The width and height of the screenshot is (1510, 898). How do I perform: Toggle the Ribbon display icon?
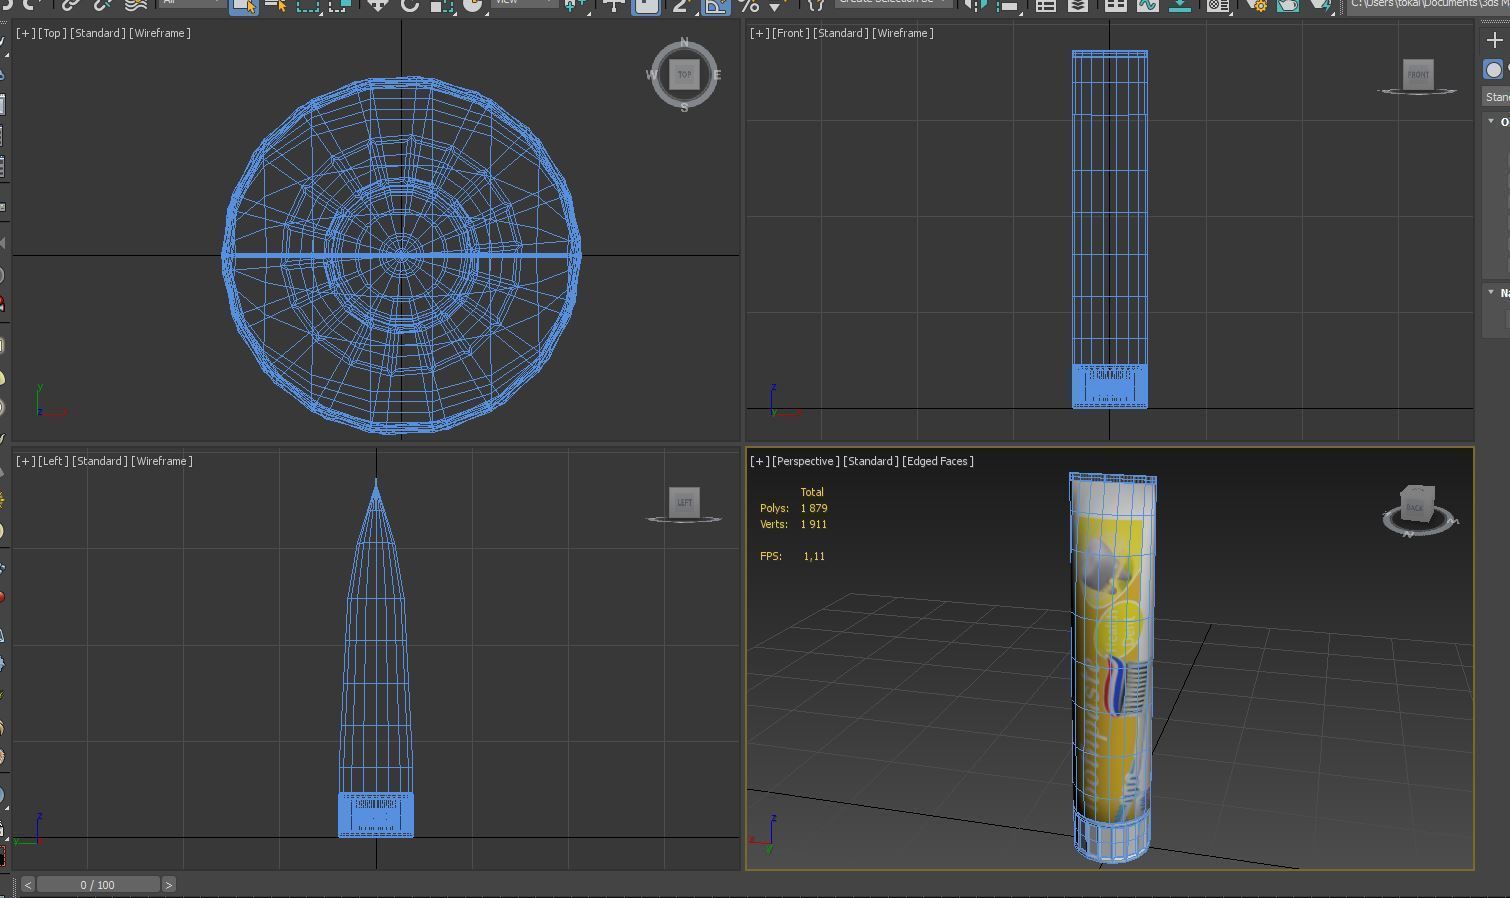[x=1115, y=5]
